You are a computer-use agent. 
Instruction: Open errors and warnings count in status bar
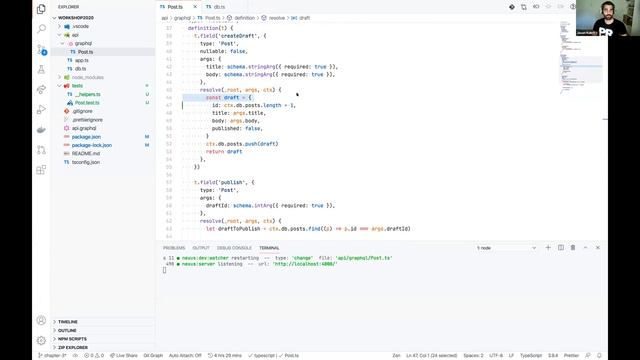94,356
